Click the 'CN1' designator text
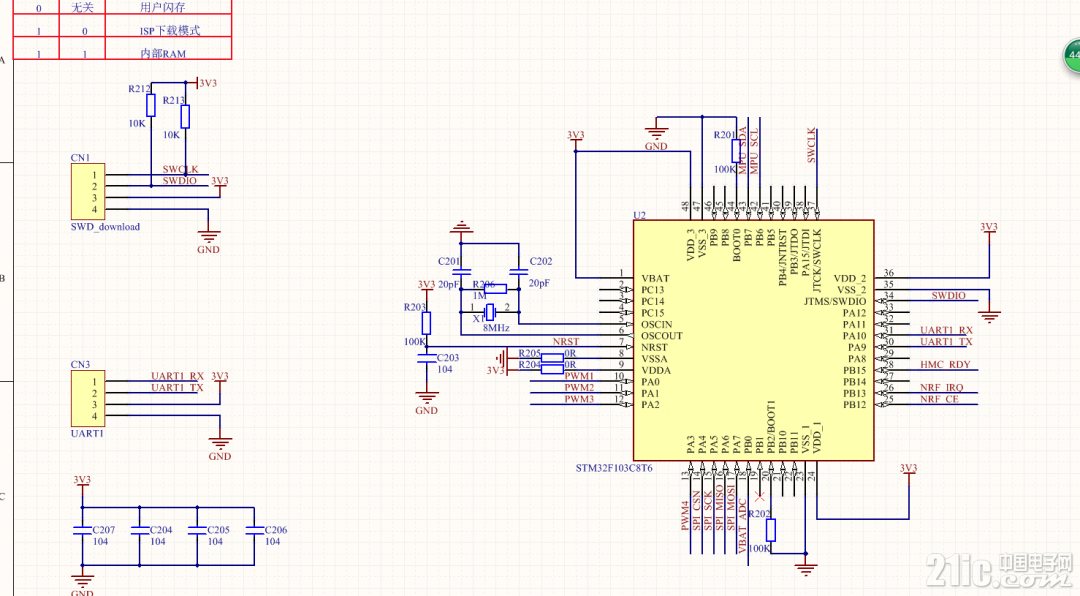The image size is (1080, 596). click(80, 158)
